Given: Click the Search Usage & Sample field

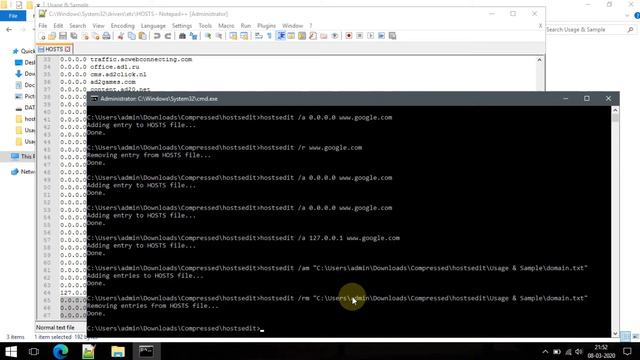Looking at the screenshot, I should click(590, 29).
